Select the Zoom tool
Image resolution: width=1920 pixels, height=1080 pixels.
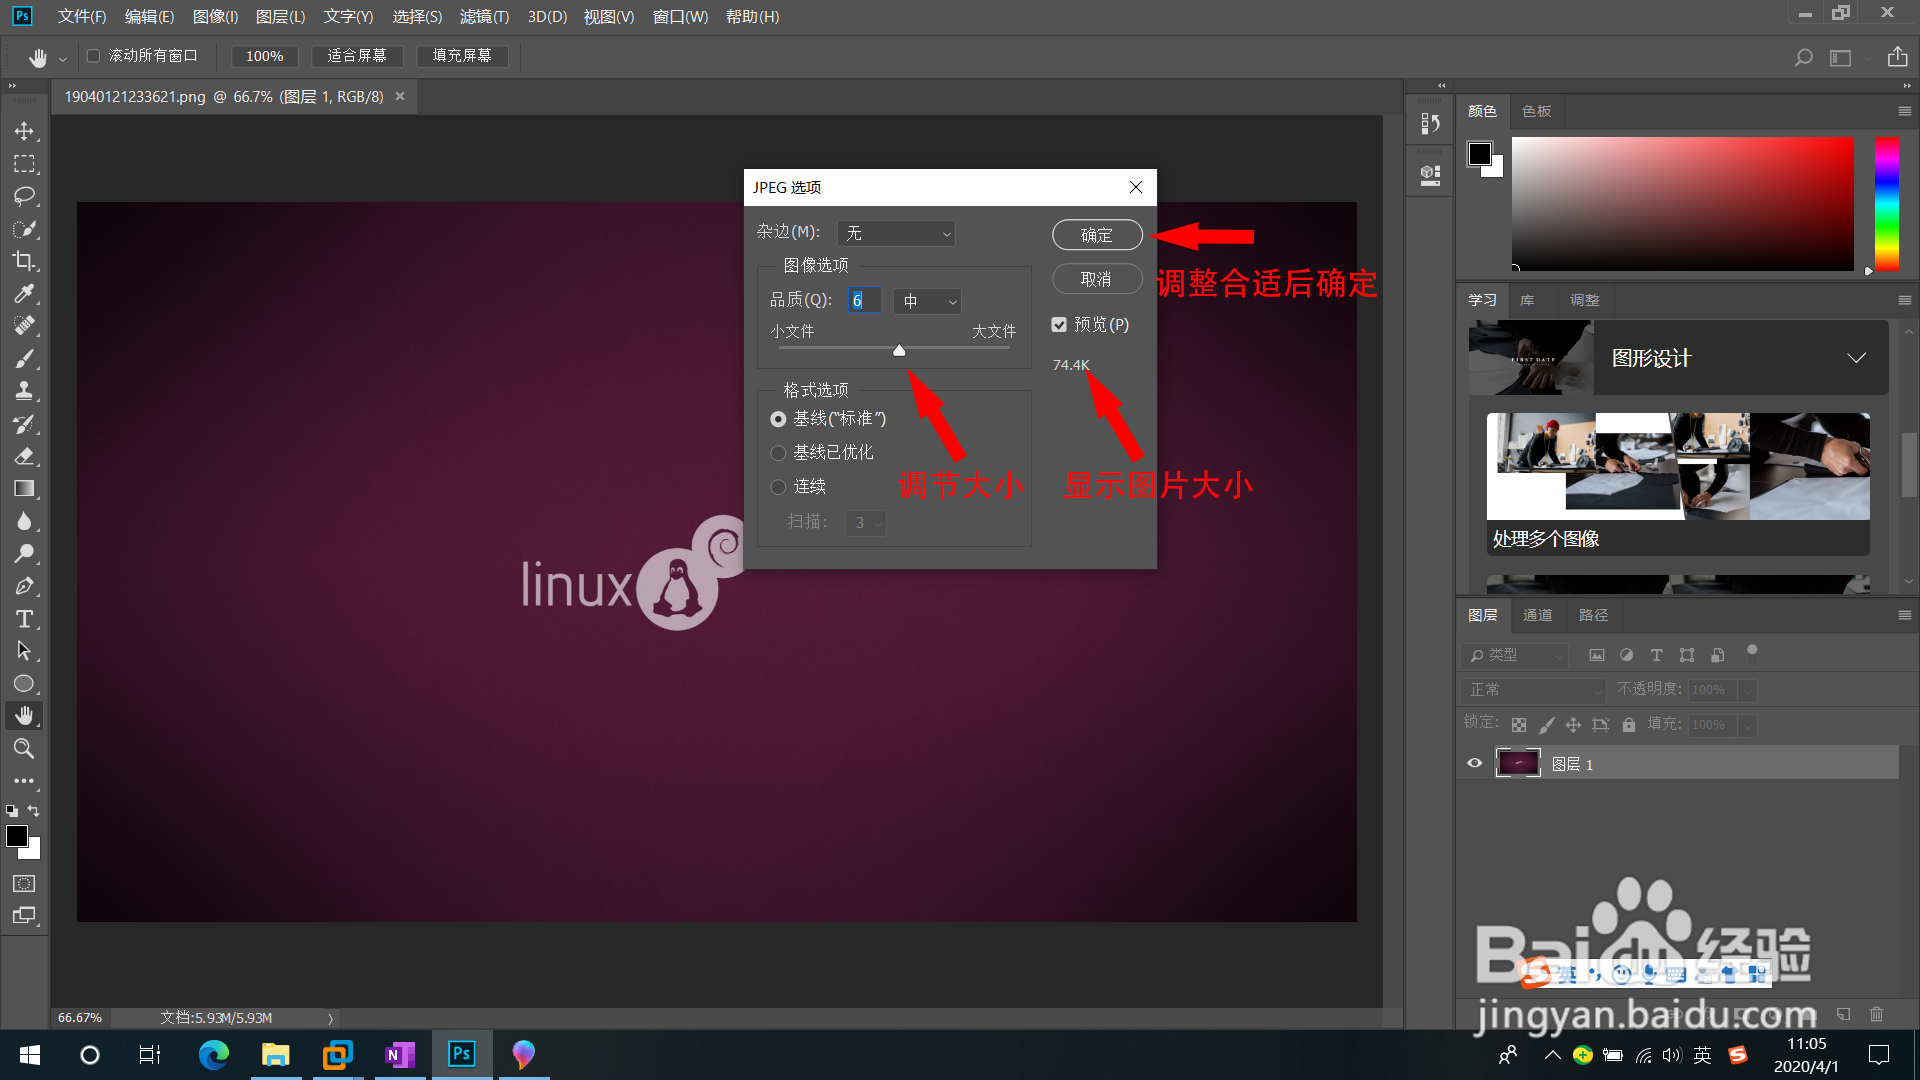[x=24, y=748]
